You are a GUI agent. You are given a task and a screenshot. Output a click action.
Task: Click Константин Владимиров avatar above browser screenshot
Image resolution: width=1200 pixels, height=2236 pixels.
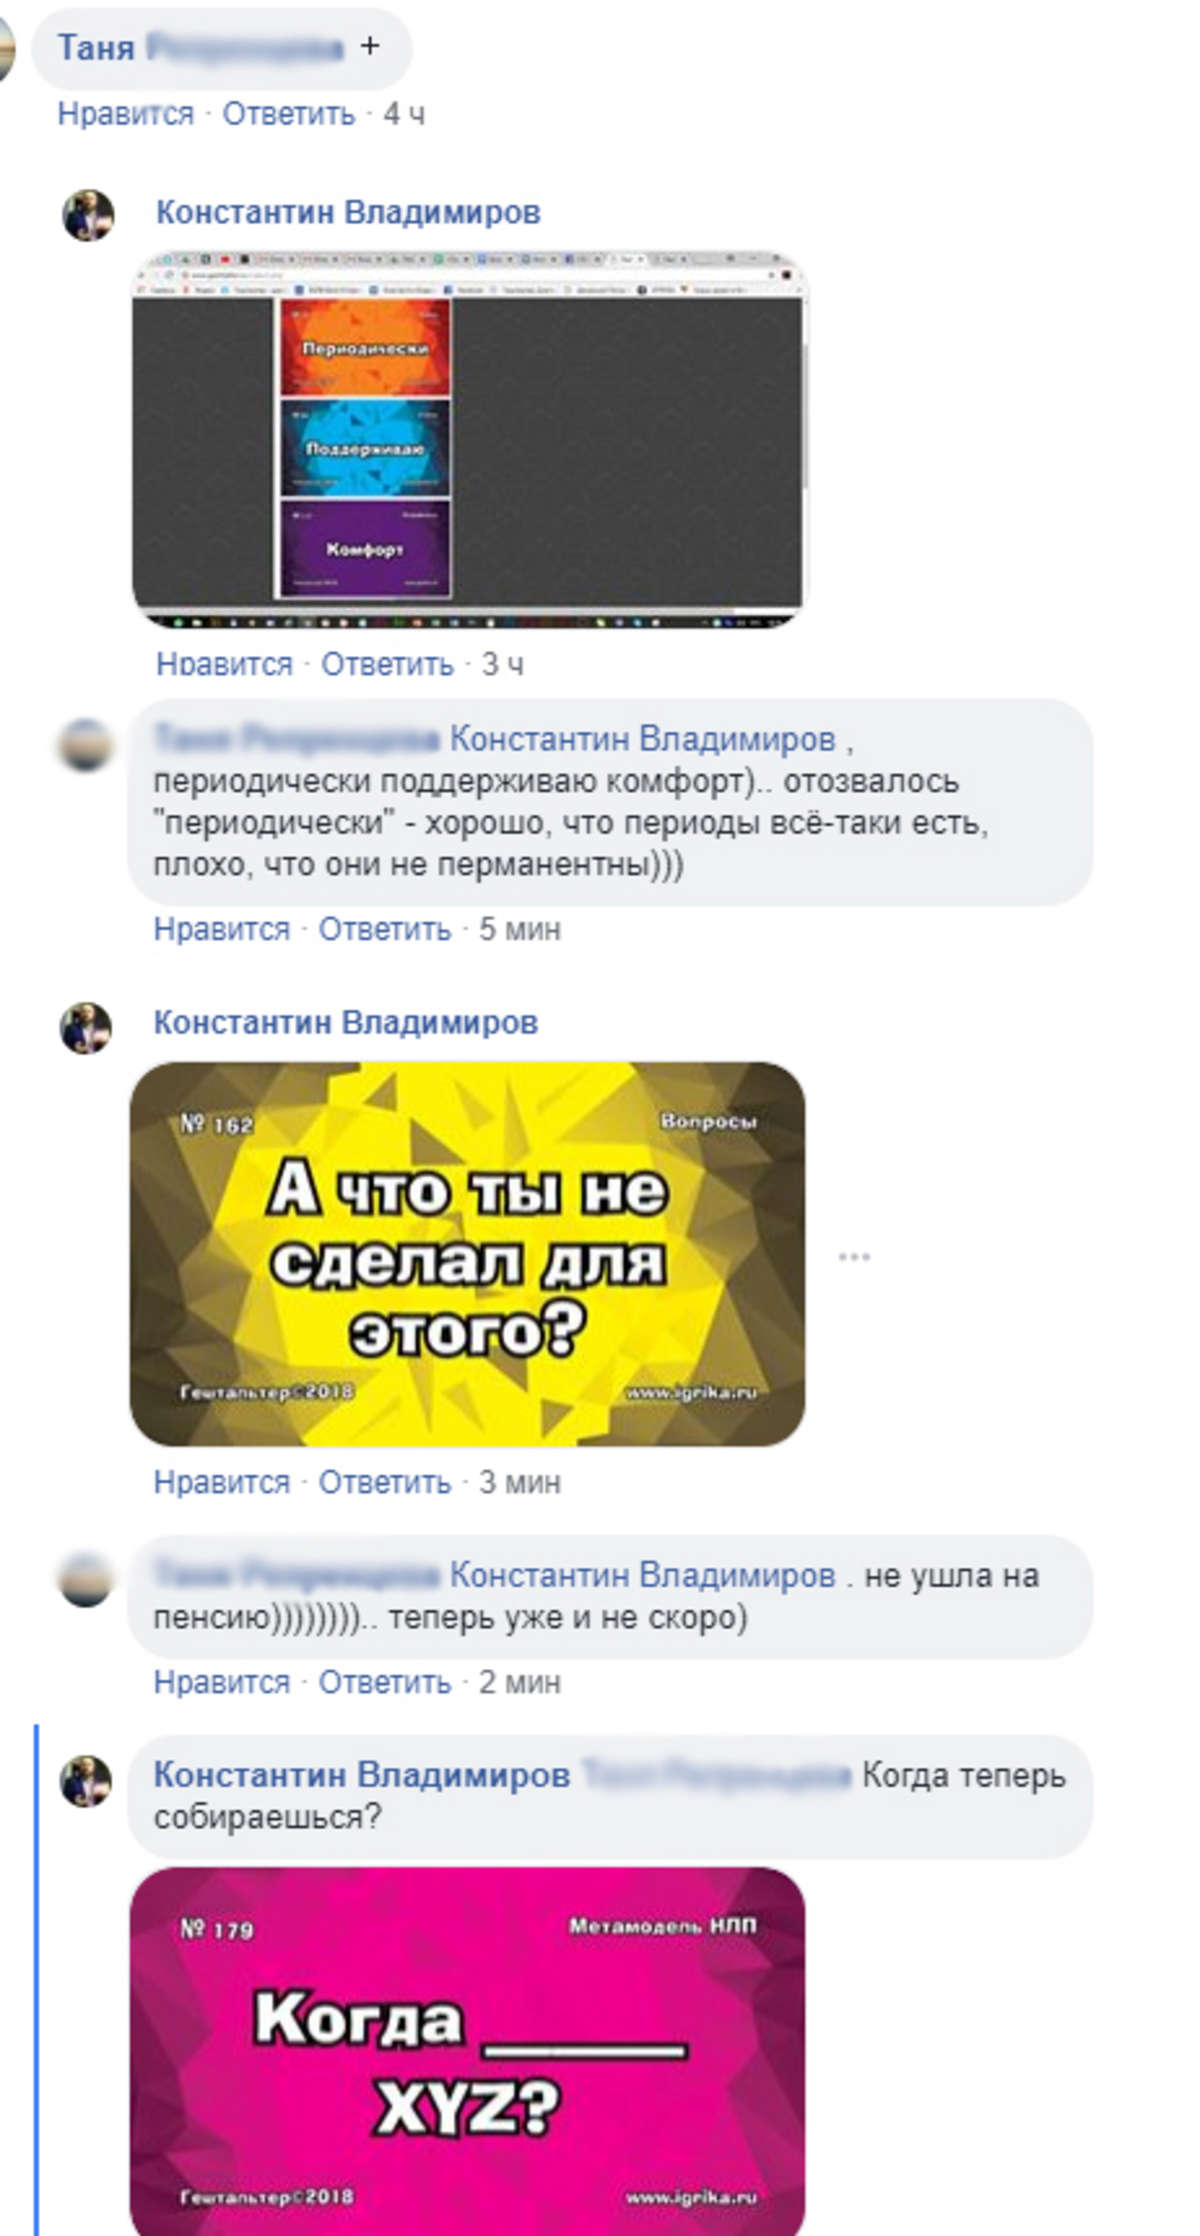(x=89, y=215)
